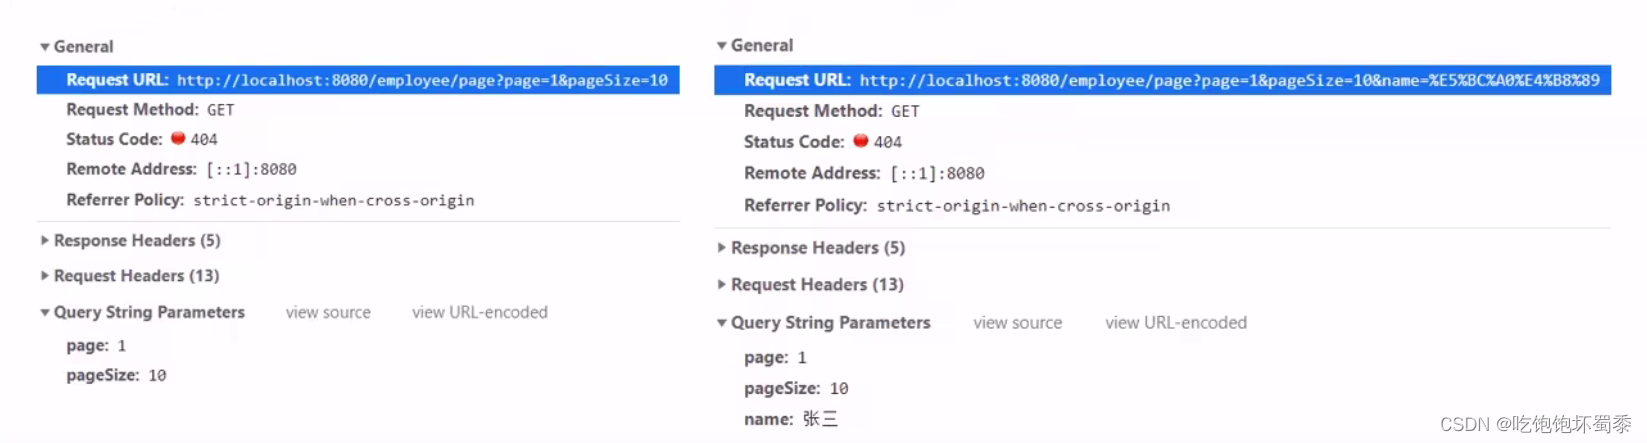The width and height of the screenshot is (1647, 443).
Task: Click Status Code label in left panel
Action: (114, 139)
